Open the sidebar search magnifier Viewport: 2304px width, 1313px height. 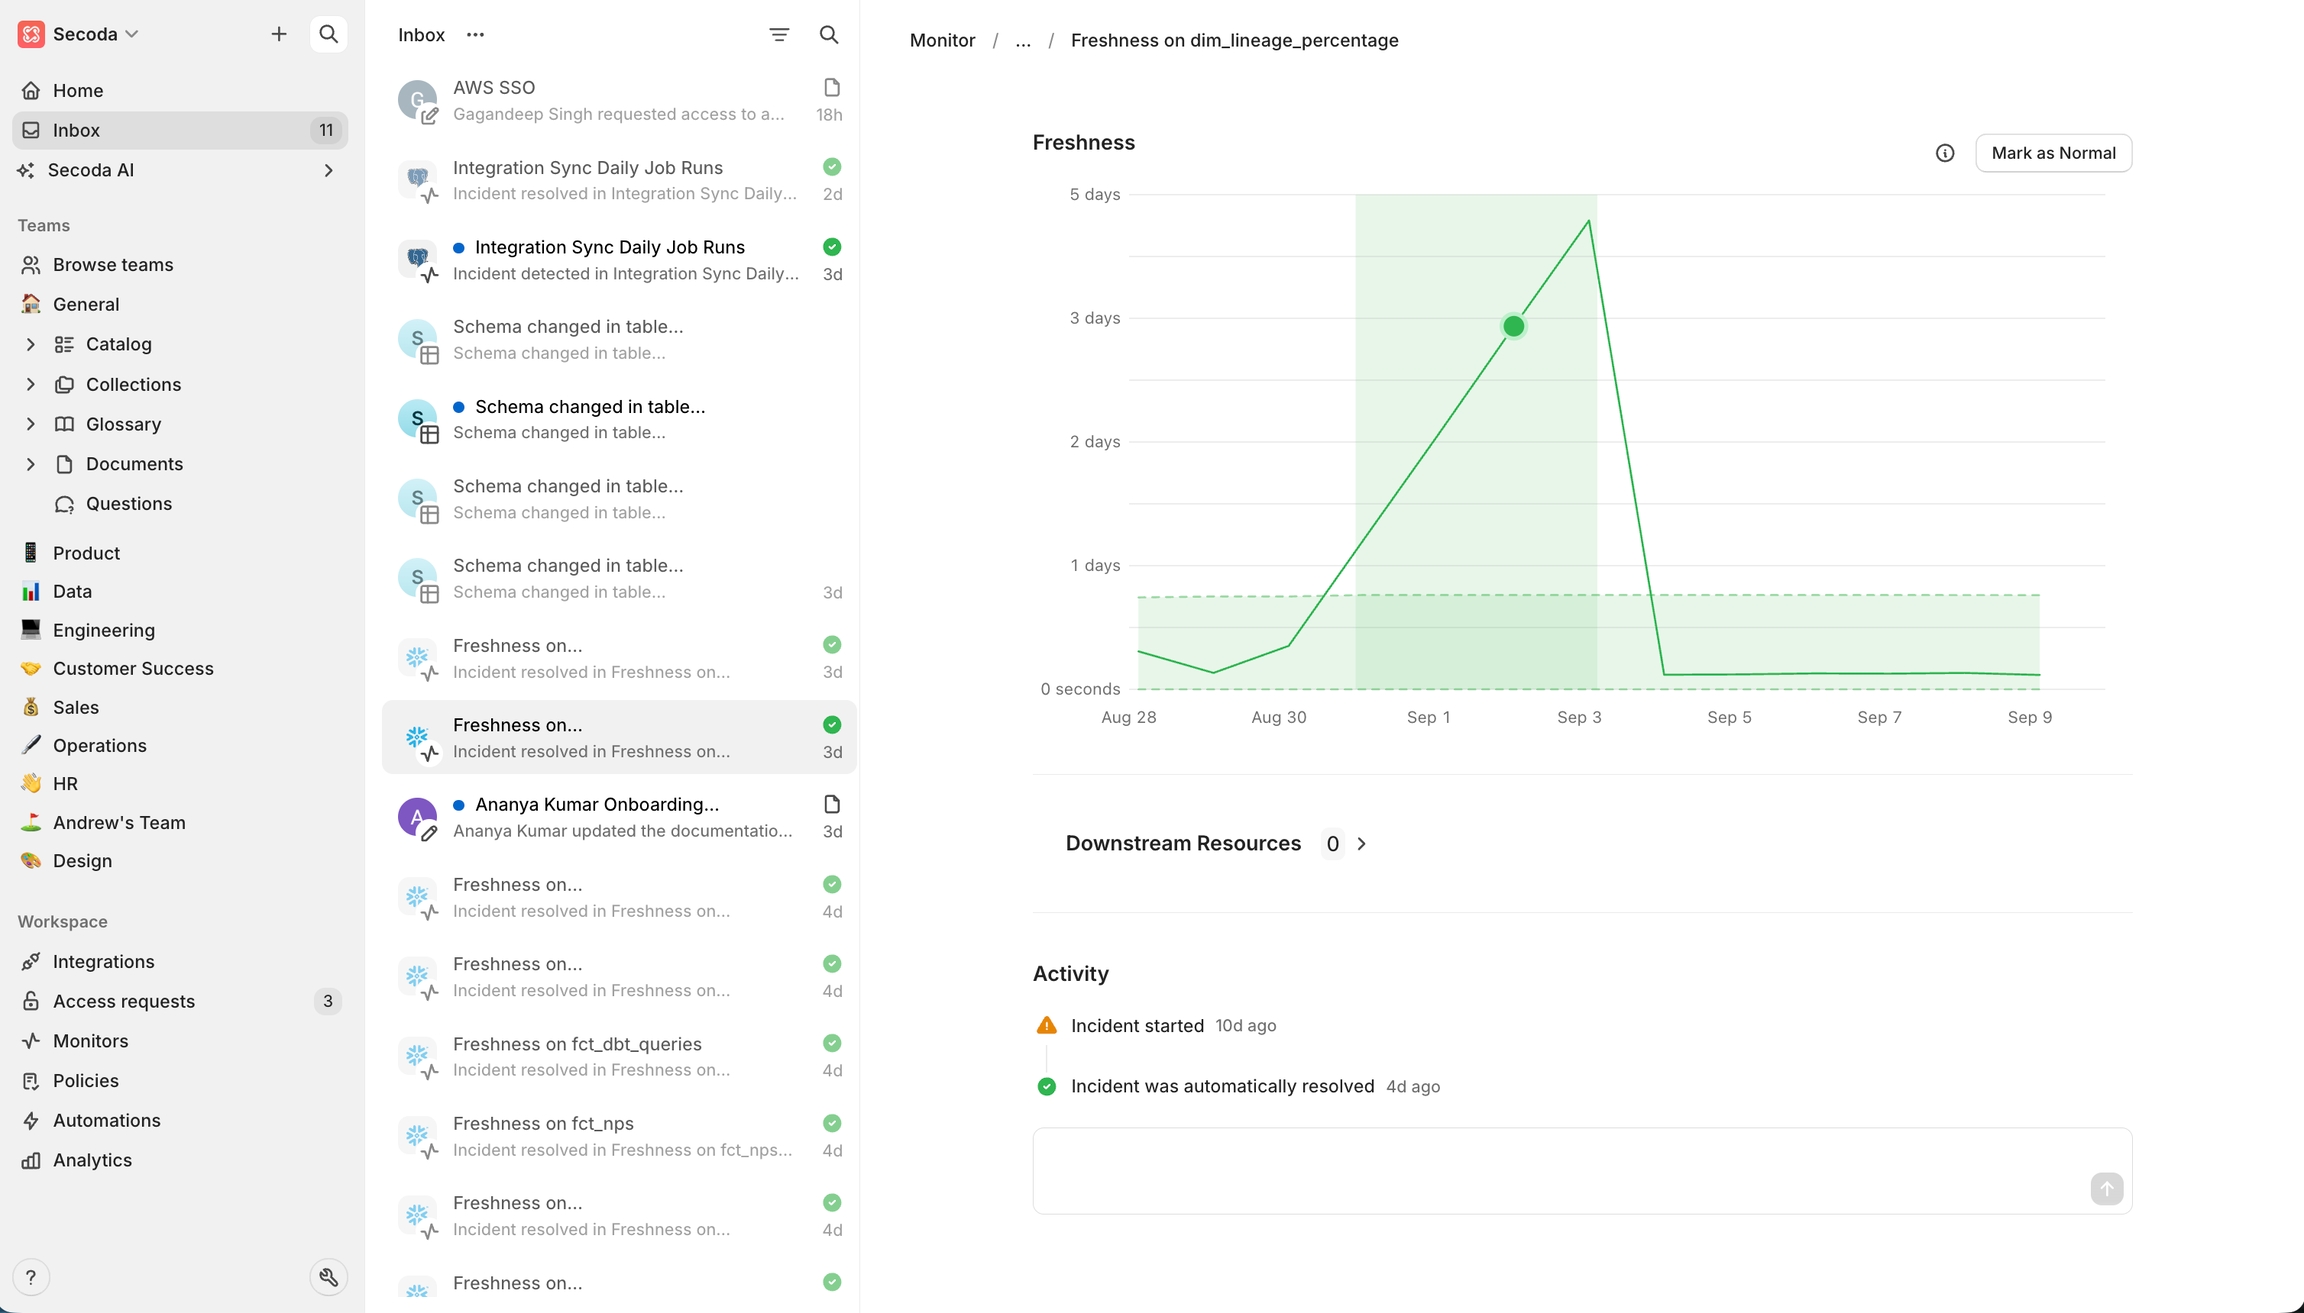[328, 34]
